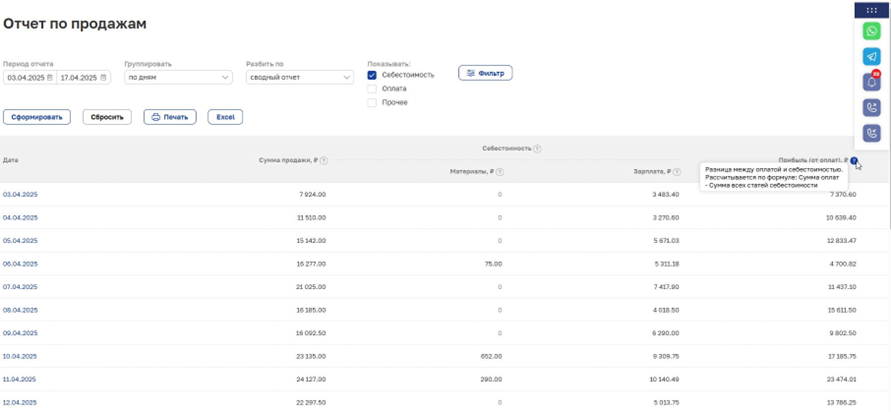The width and height of the screenshot is (891, 412).
Task: Open the 05.04.2025 date link
Action: [x=20, y=240]
